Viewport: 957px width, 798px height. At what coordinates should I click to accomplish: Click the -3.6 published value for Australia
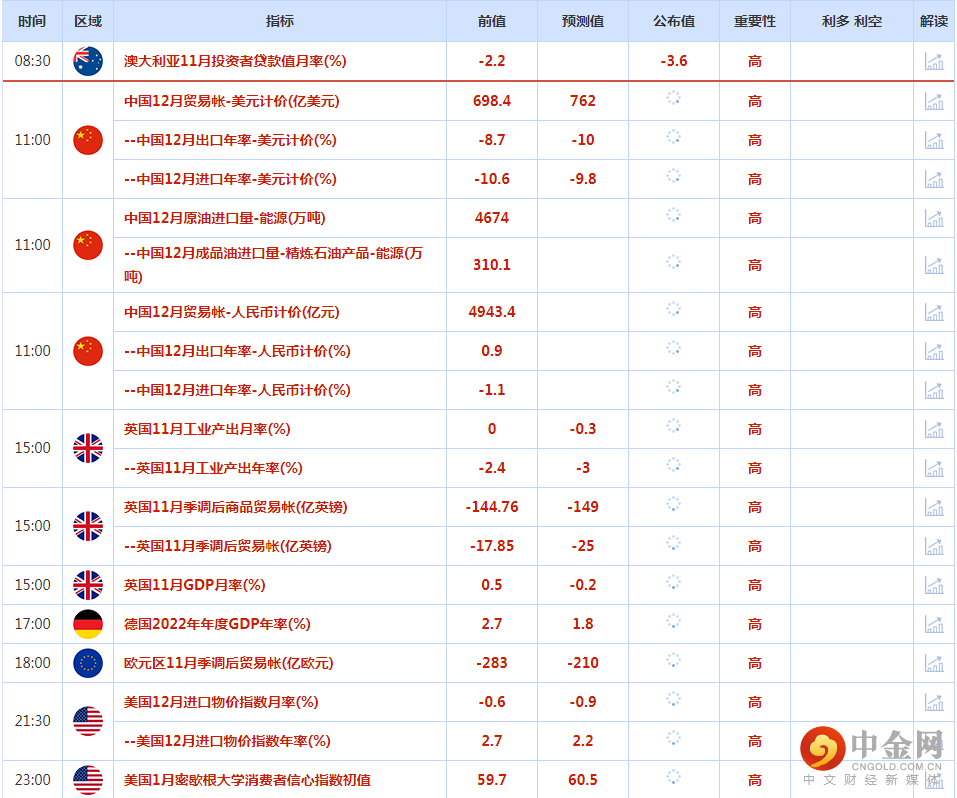coord(673,61)
